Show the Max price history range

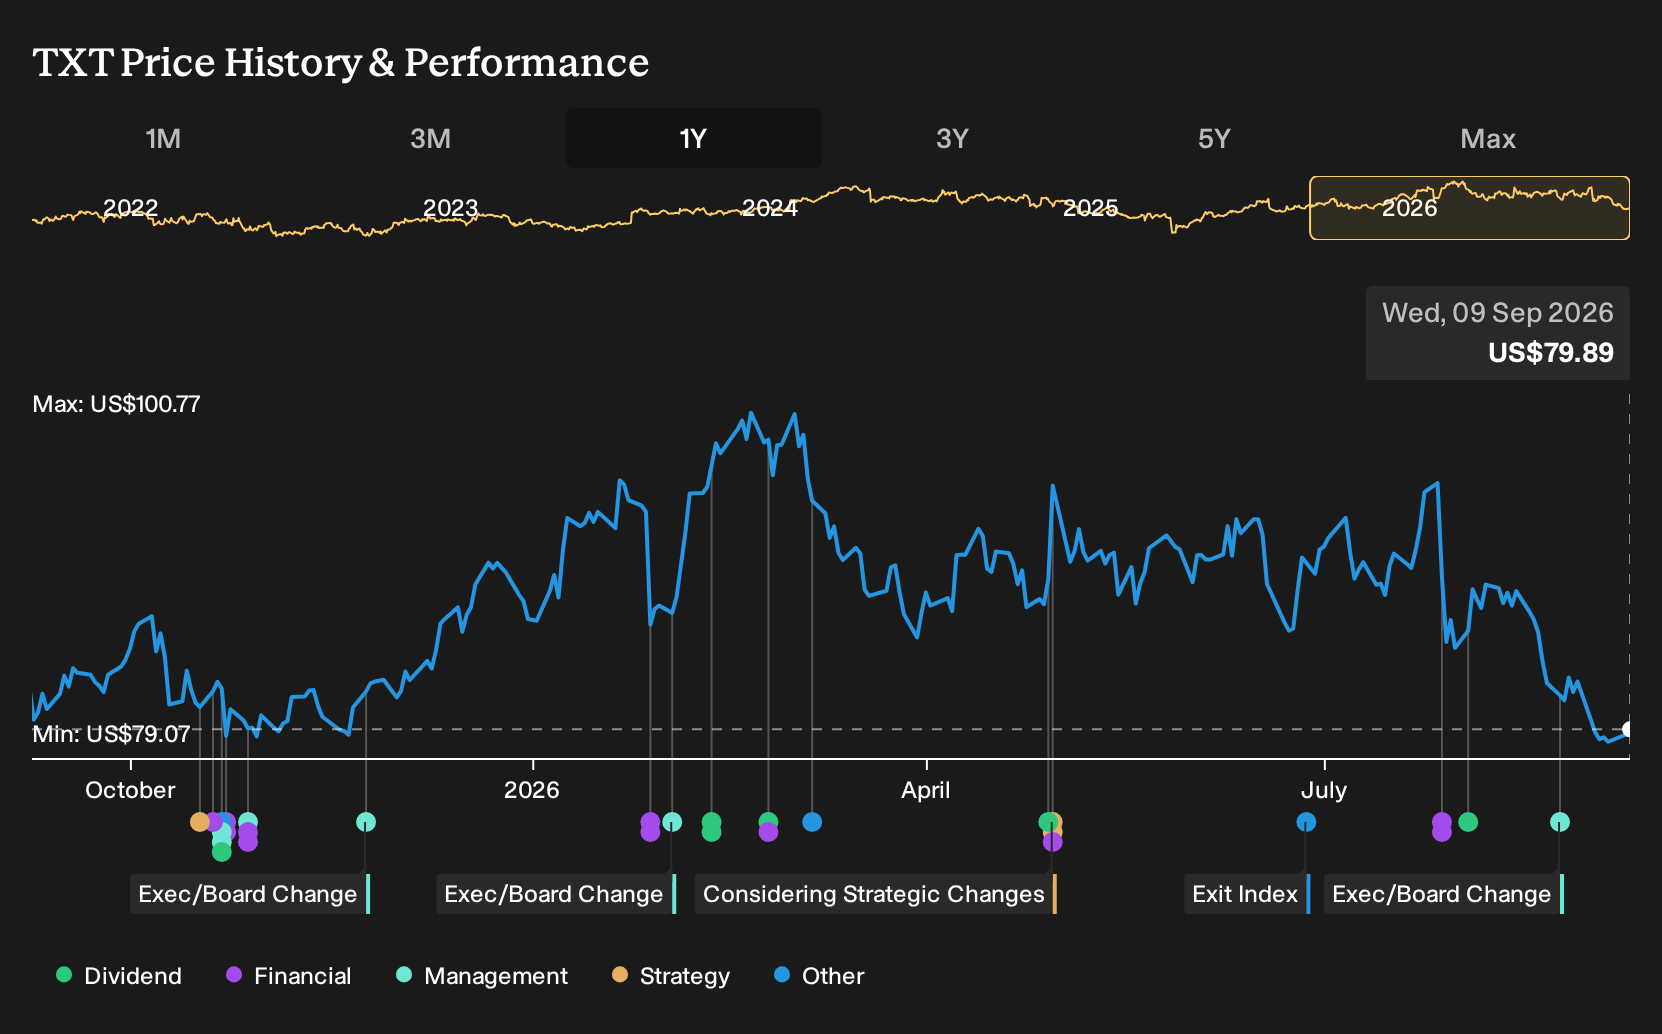[x=1488, y=138]
